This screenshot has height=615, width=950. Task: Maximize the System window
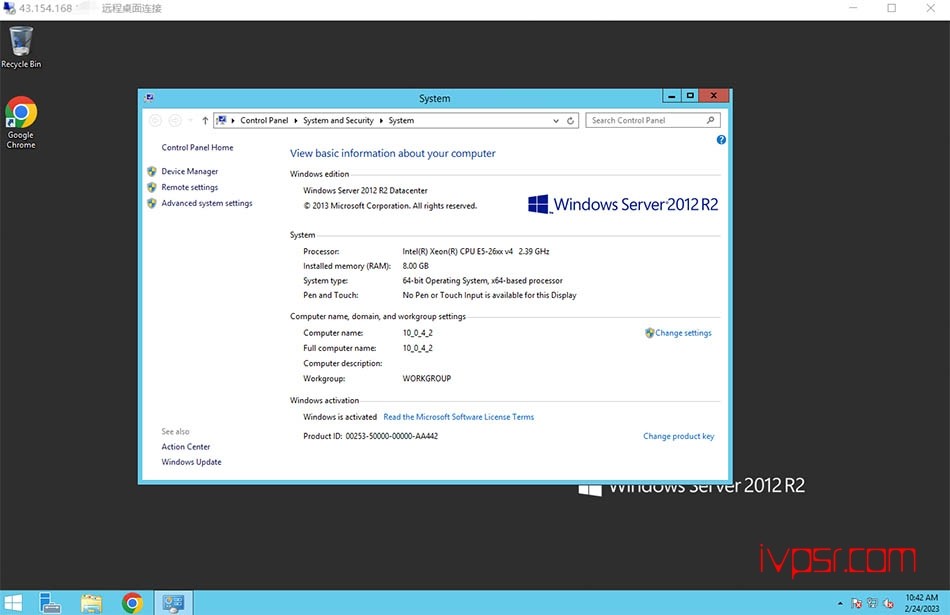[x=689, y=96]
